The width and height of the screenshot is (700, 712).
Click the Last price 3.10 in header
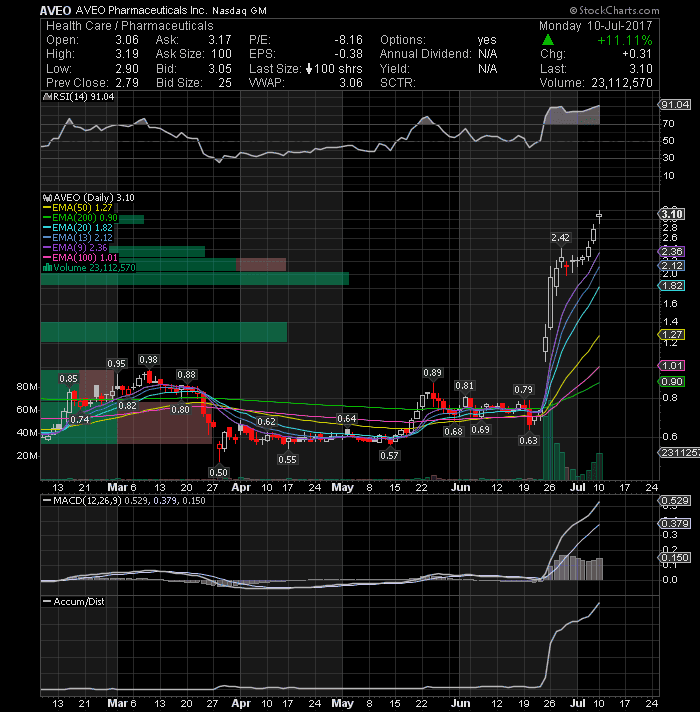641,69
